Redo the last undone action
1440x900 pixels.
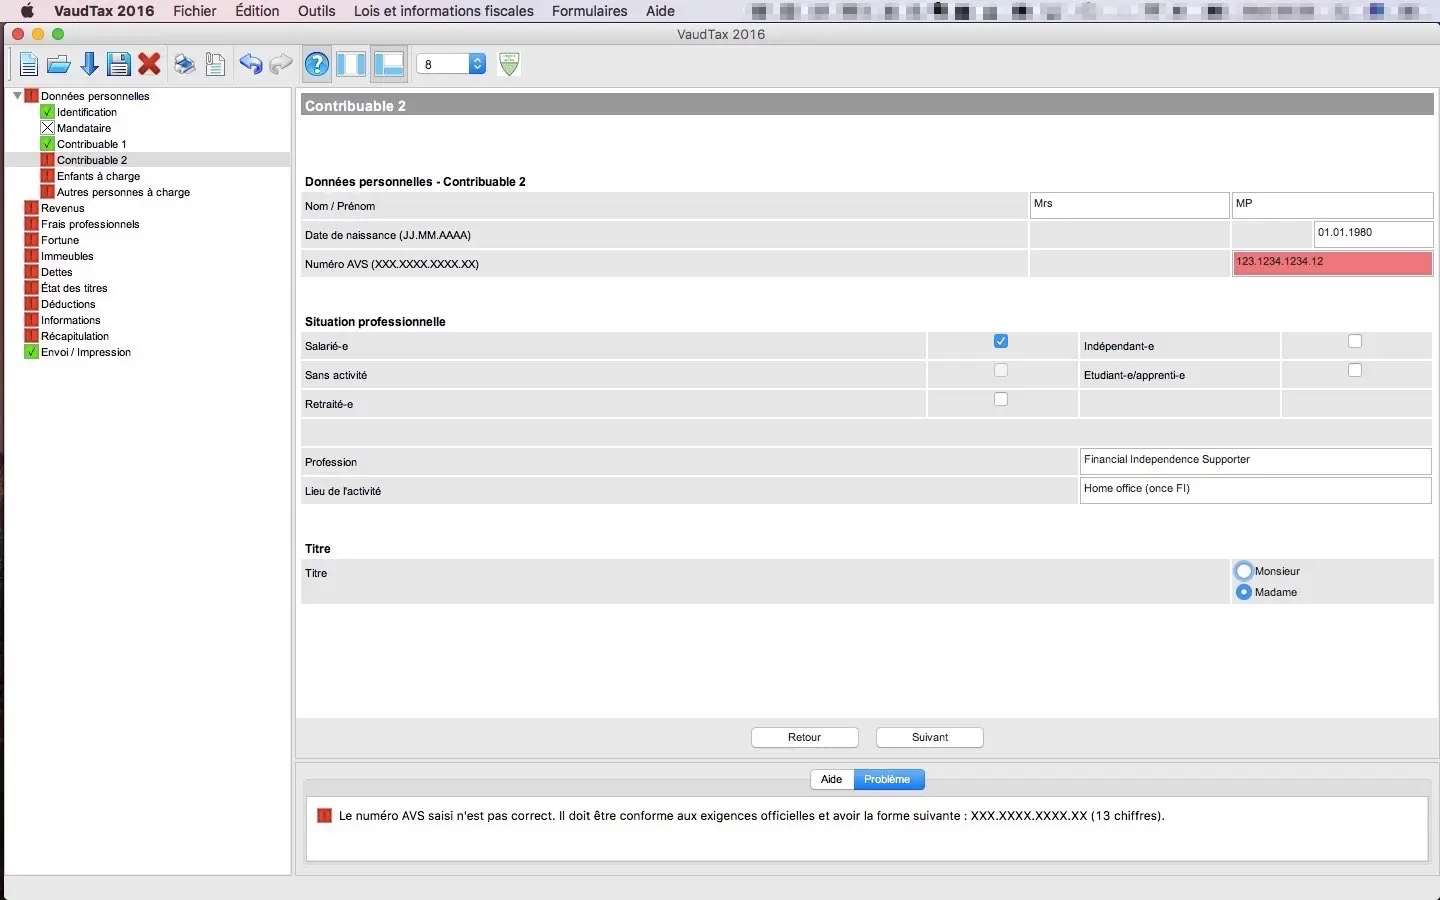tap(281, 65)
